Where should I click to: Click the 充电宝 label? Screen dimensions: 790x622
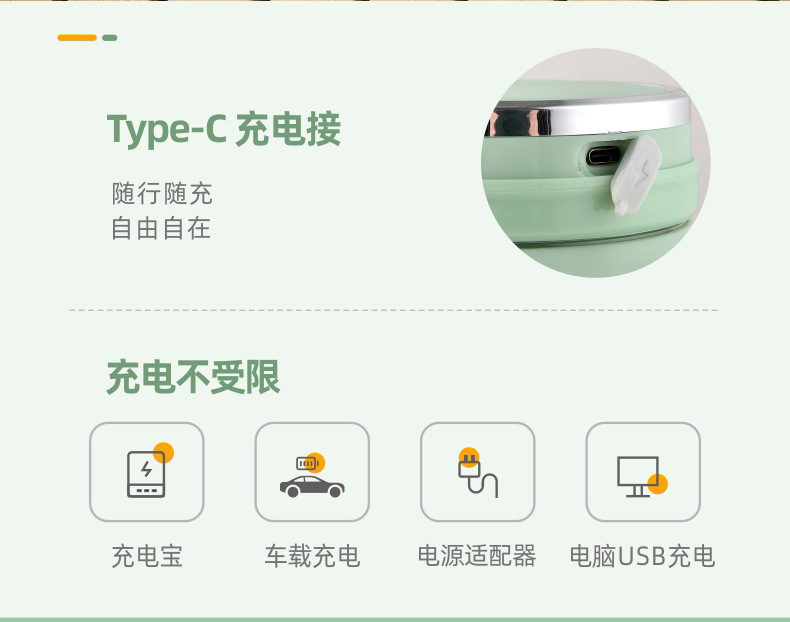(x=147, y=557)
